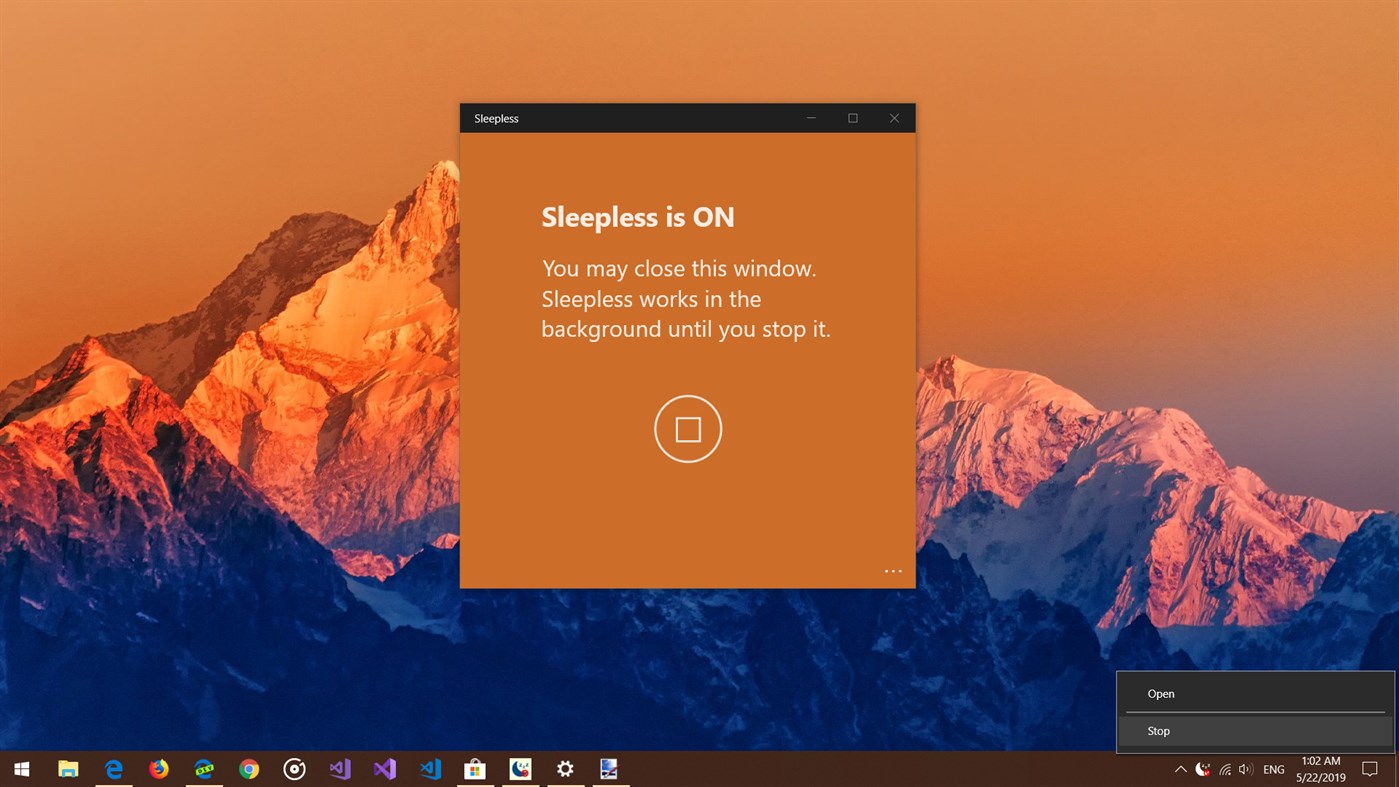
Task: Open Google Chrome from the taskbar
Action: [247, 769]
